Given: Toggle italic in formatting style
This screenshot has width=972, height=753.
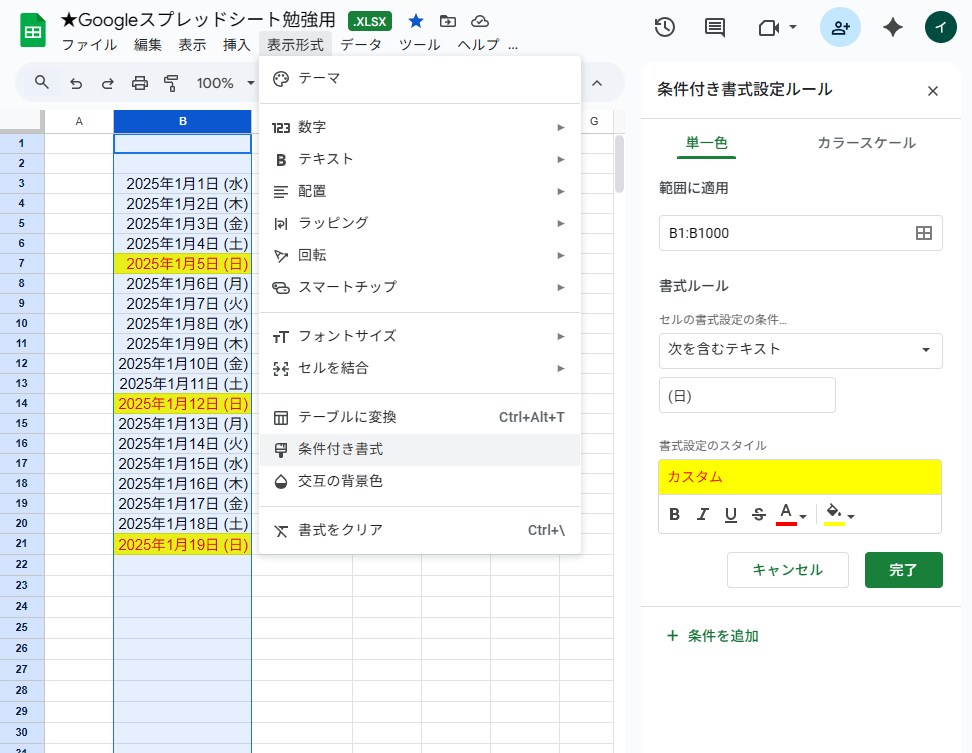Looking at the screenshot, I should [702, 515].
